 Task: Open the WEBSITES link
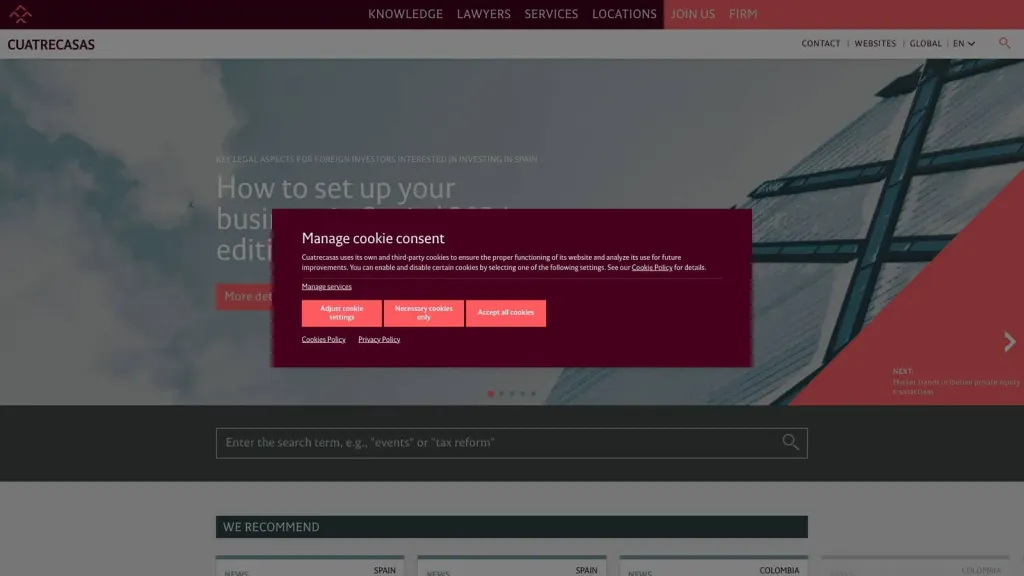(875, 43)
